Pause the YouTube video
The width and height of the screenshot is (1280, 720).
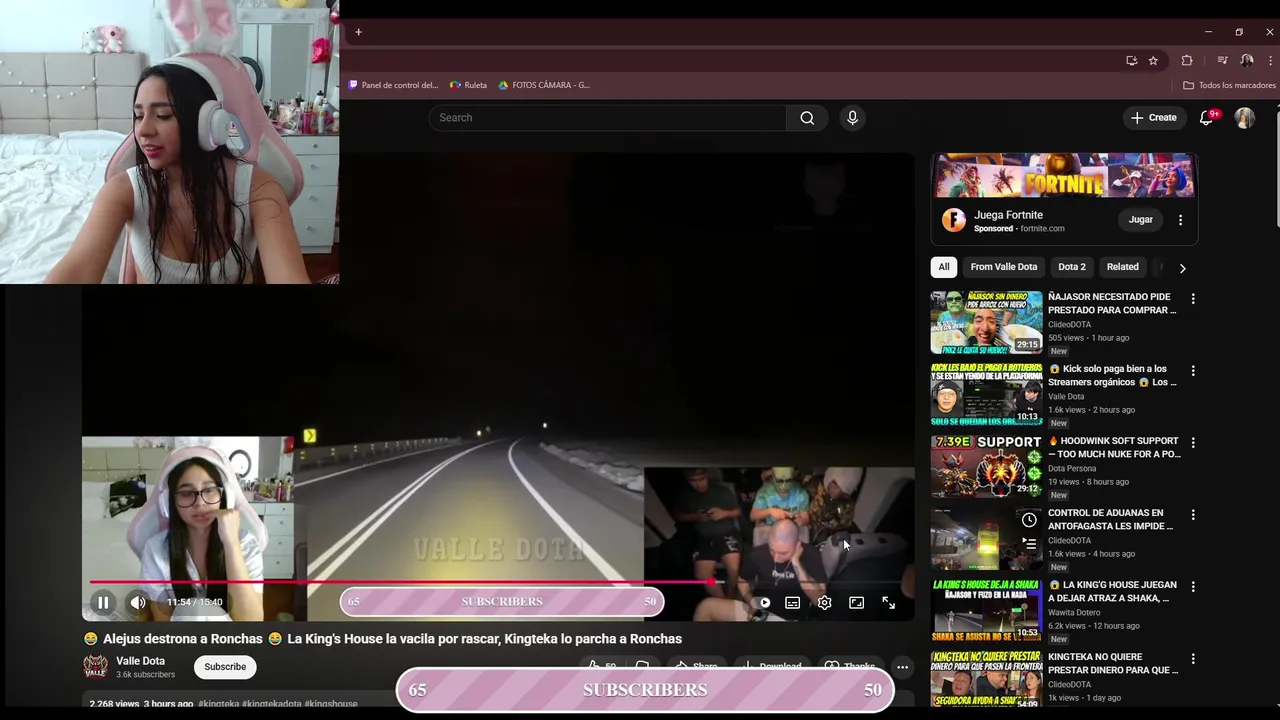coord(103,602)
